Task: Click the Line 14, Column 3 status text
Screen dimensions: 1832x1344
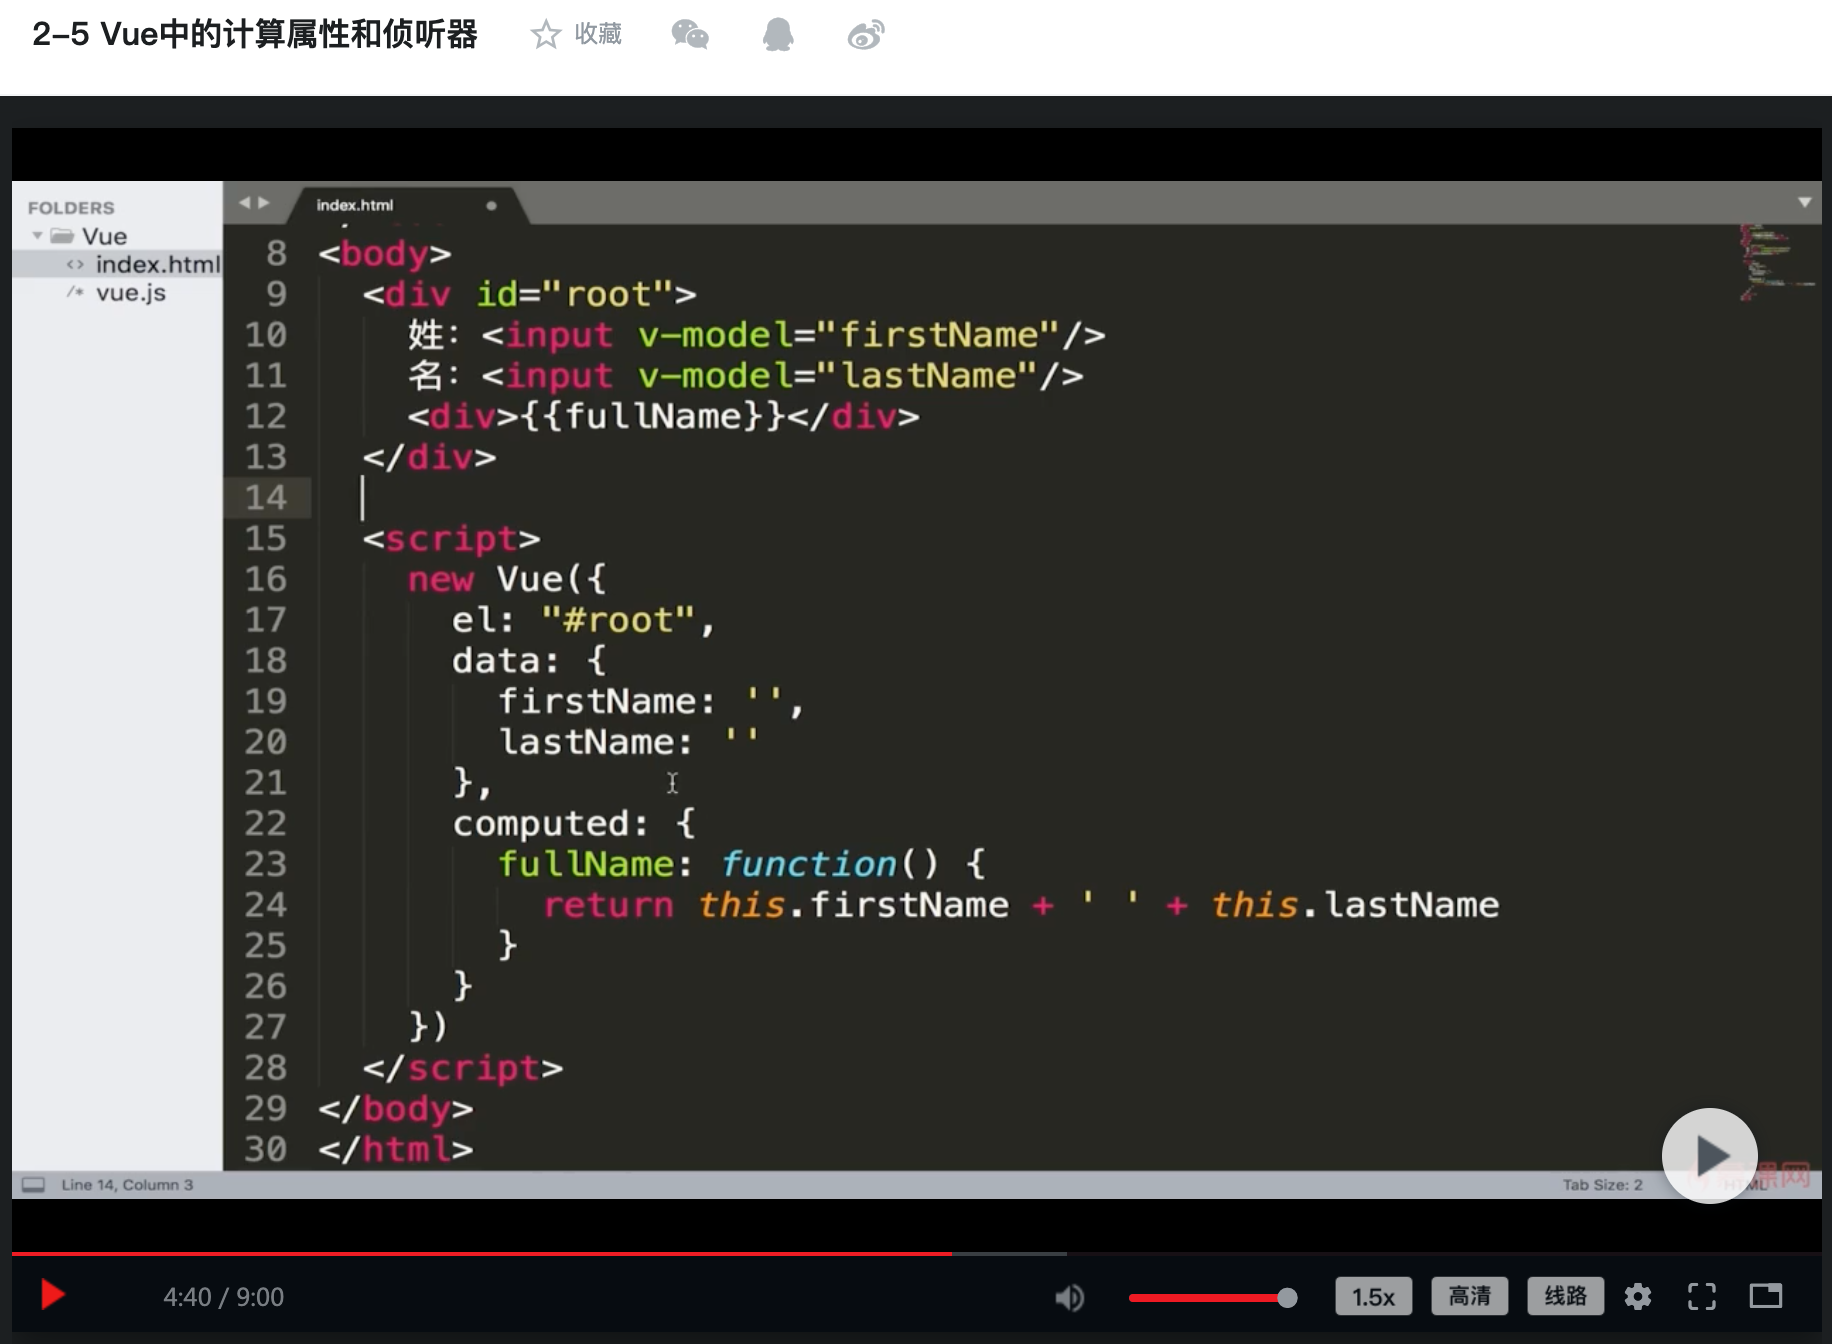Action: 127,1185
